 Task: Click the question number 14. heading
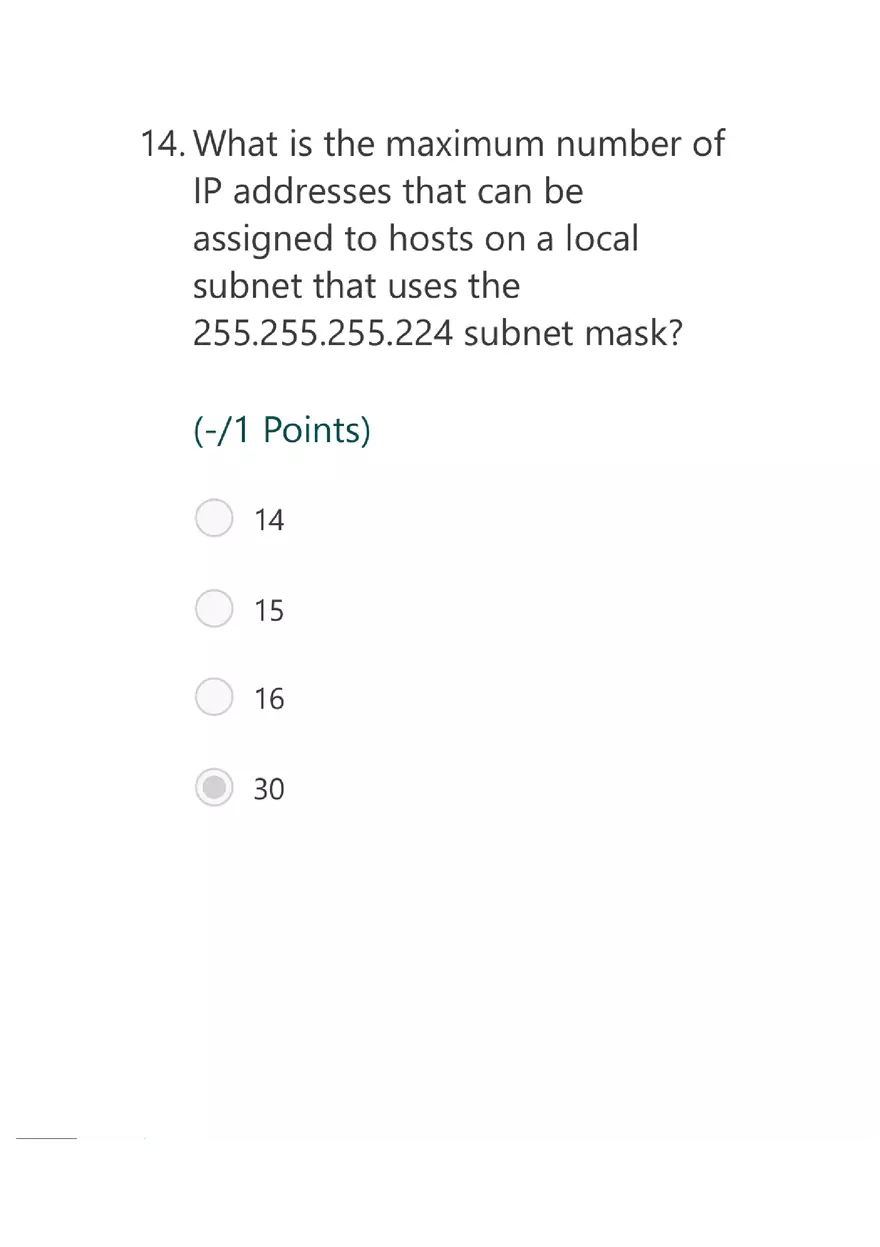162,144
